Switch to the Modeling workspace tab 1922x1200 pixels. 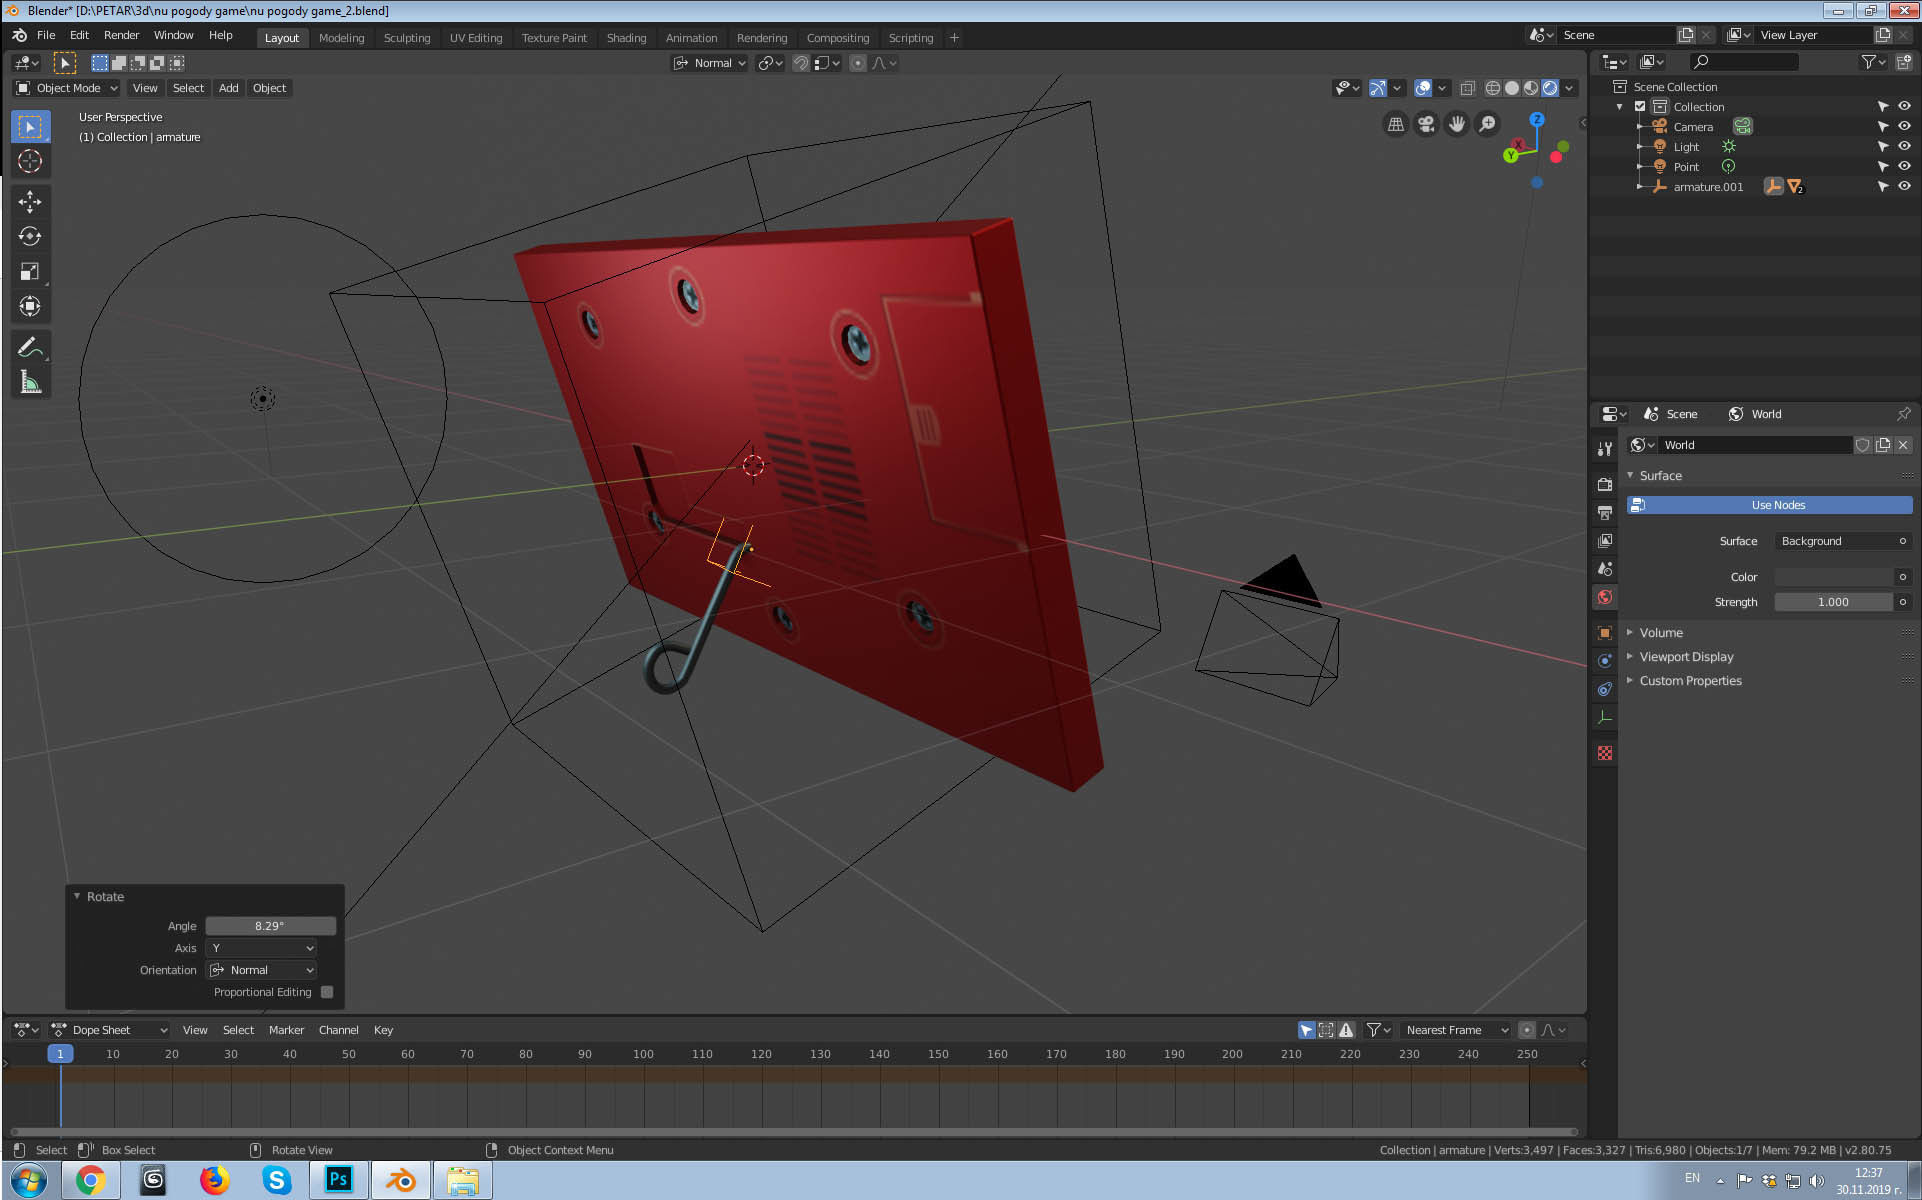[341, 38]
